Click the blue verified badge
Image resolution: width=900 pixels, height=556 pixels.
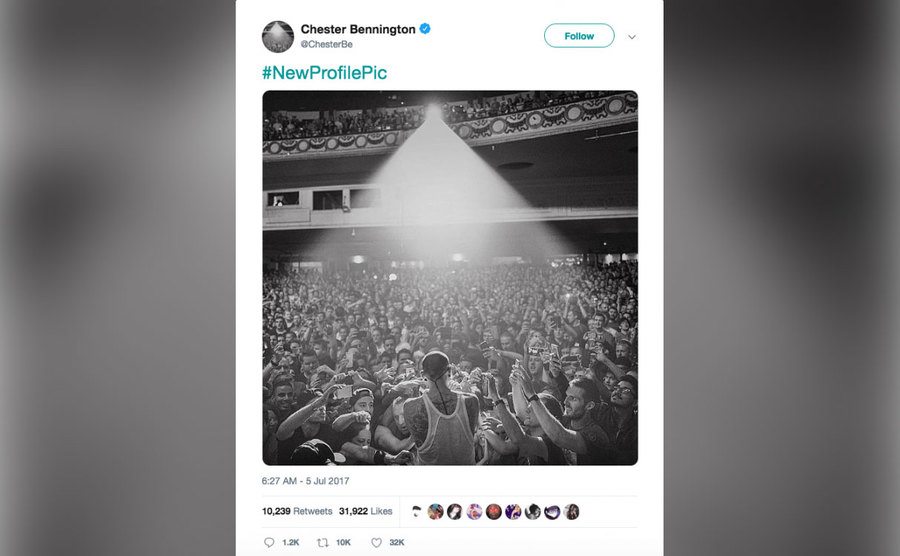[x=425, y=30]
